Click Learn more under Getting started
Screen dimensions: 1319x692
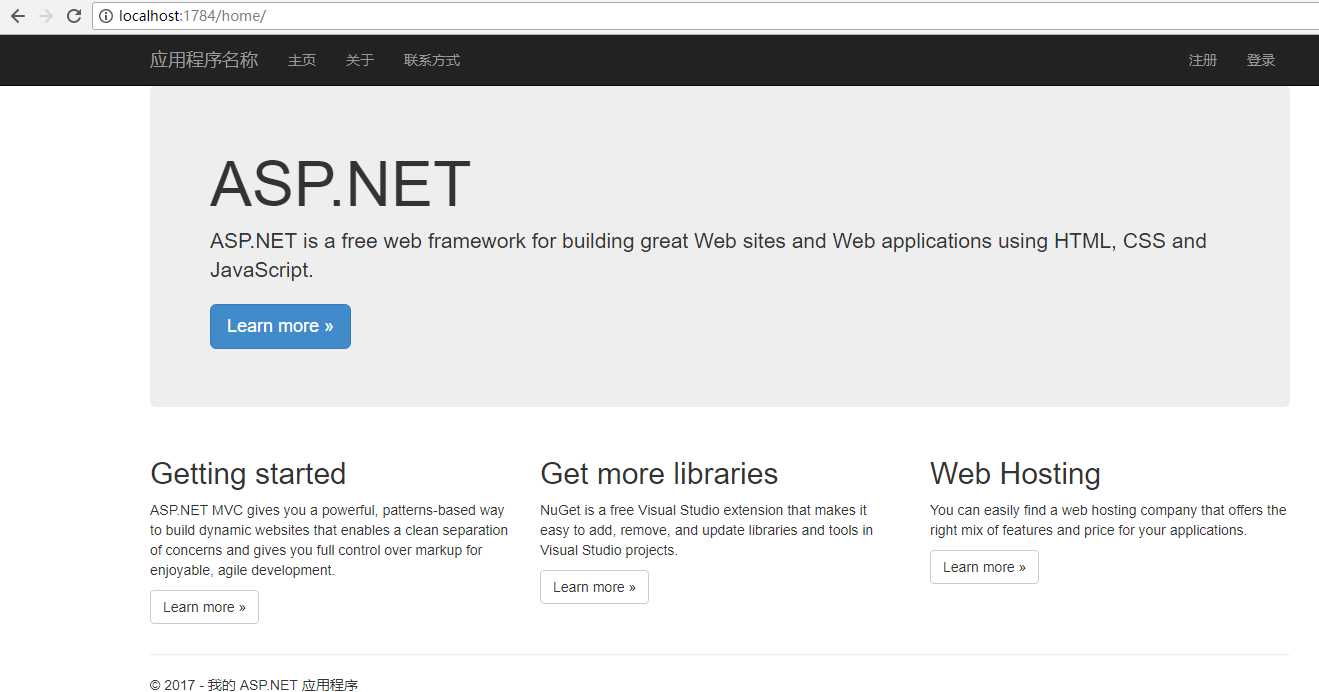[204, 607]
